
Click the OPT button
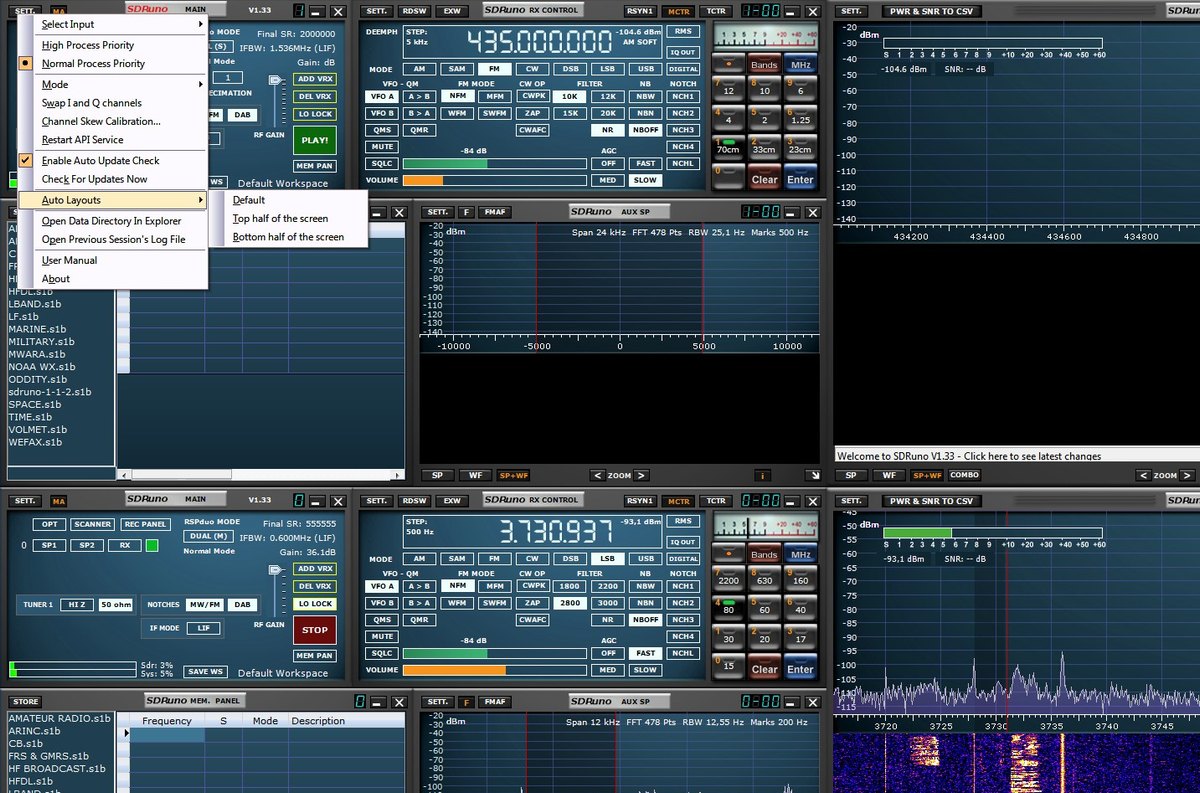(49, 524)
